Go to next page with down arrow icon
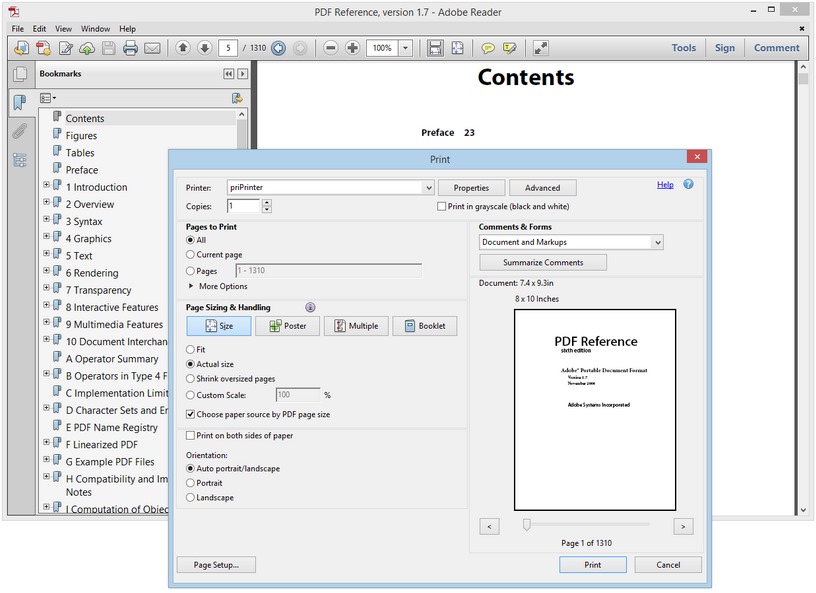 [x=205, y=48]
